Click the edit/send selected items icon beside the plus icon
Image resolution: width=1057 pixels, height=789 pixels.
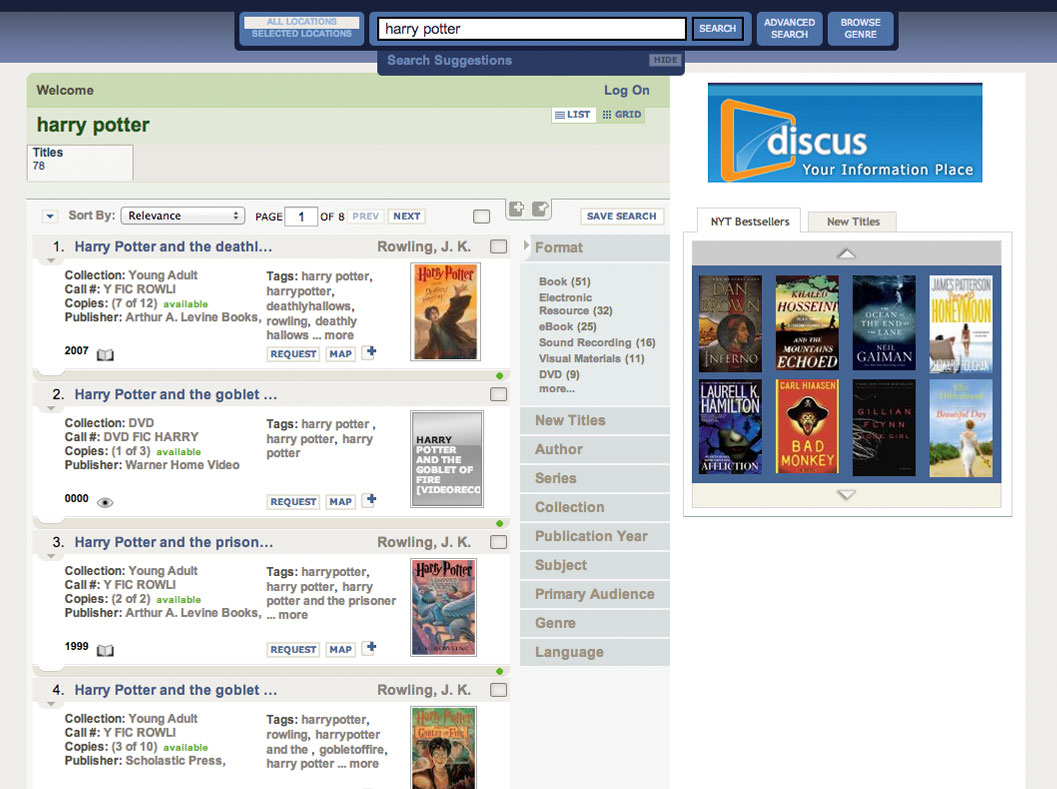click(x=540, y=209)
